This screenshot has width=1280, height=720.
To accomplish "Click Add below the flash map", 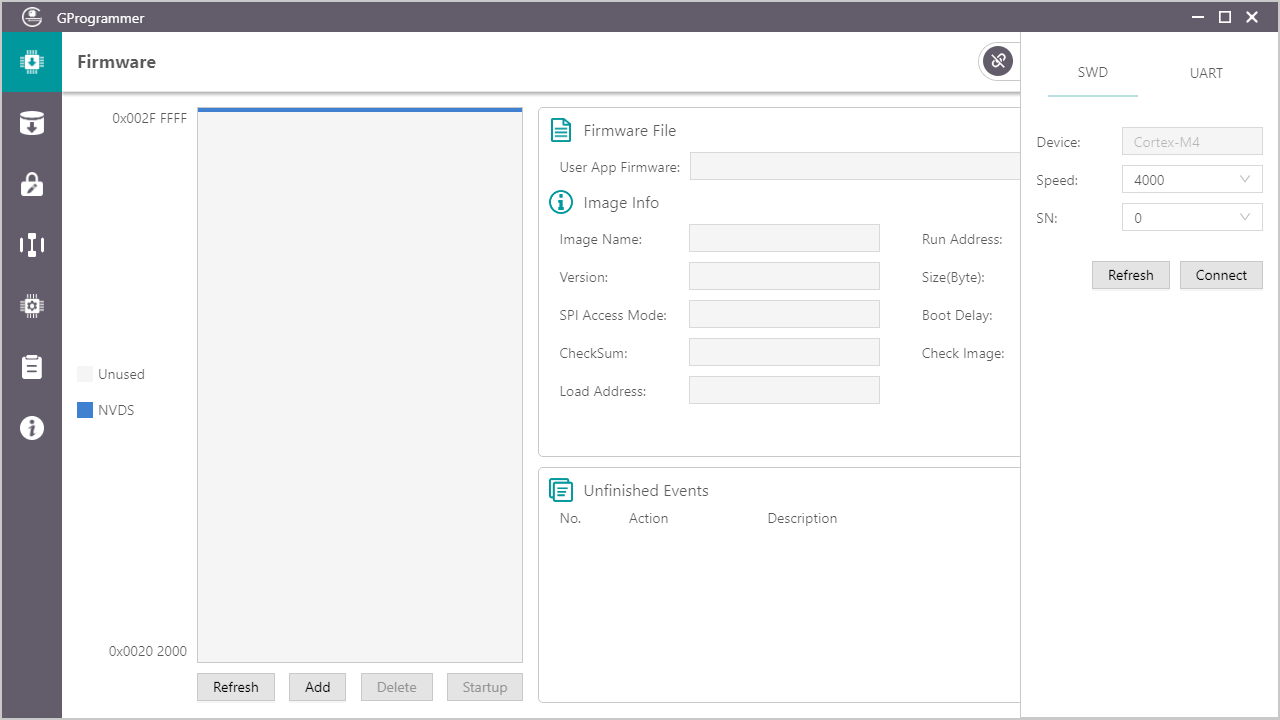I will [317, 687].
